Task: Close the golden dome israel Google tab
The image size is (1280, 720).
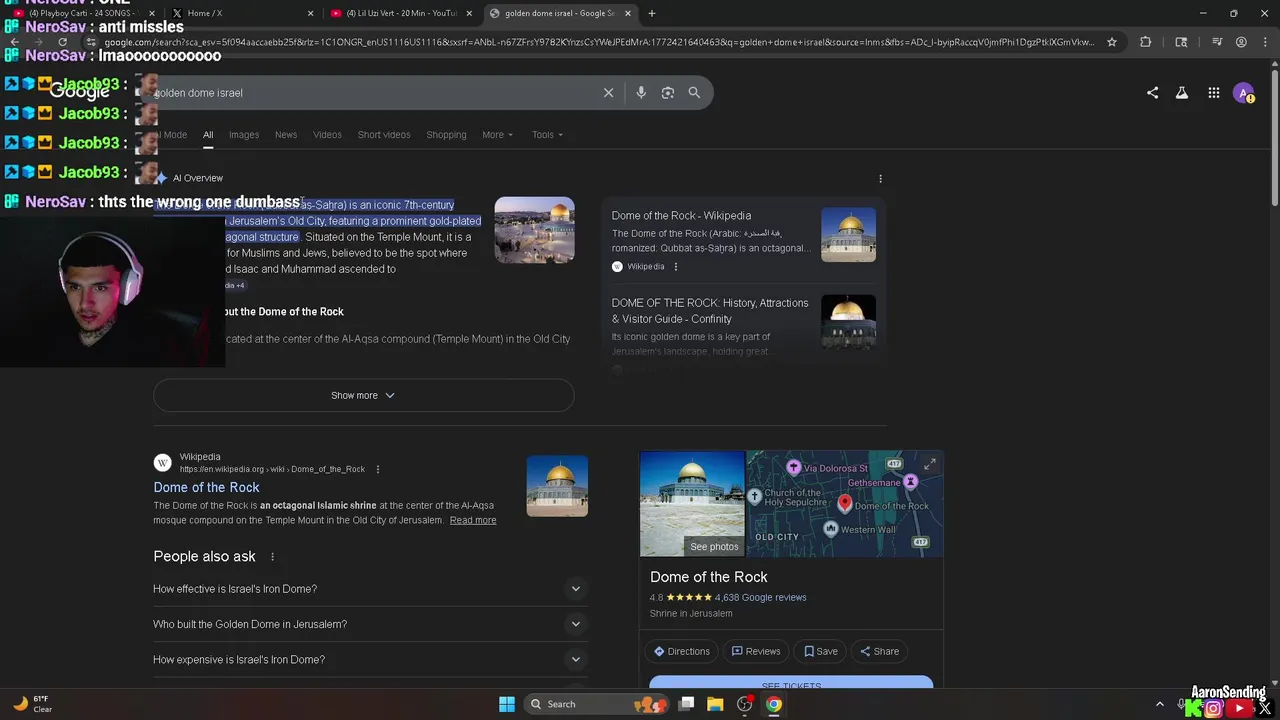Action: click(628, 13)
